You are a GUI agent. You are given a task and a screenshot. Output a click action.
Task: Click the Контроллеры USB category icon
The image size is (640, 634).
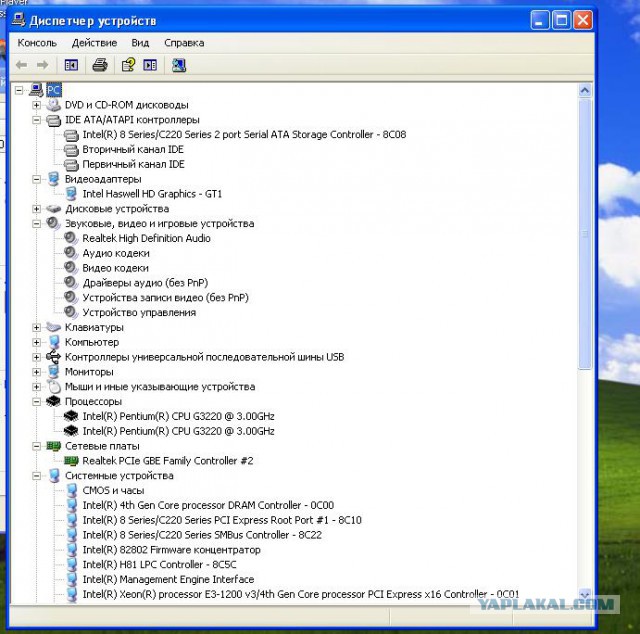53,357
